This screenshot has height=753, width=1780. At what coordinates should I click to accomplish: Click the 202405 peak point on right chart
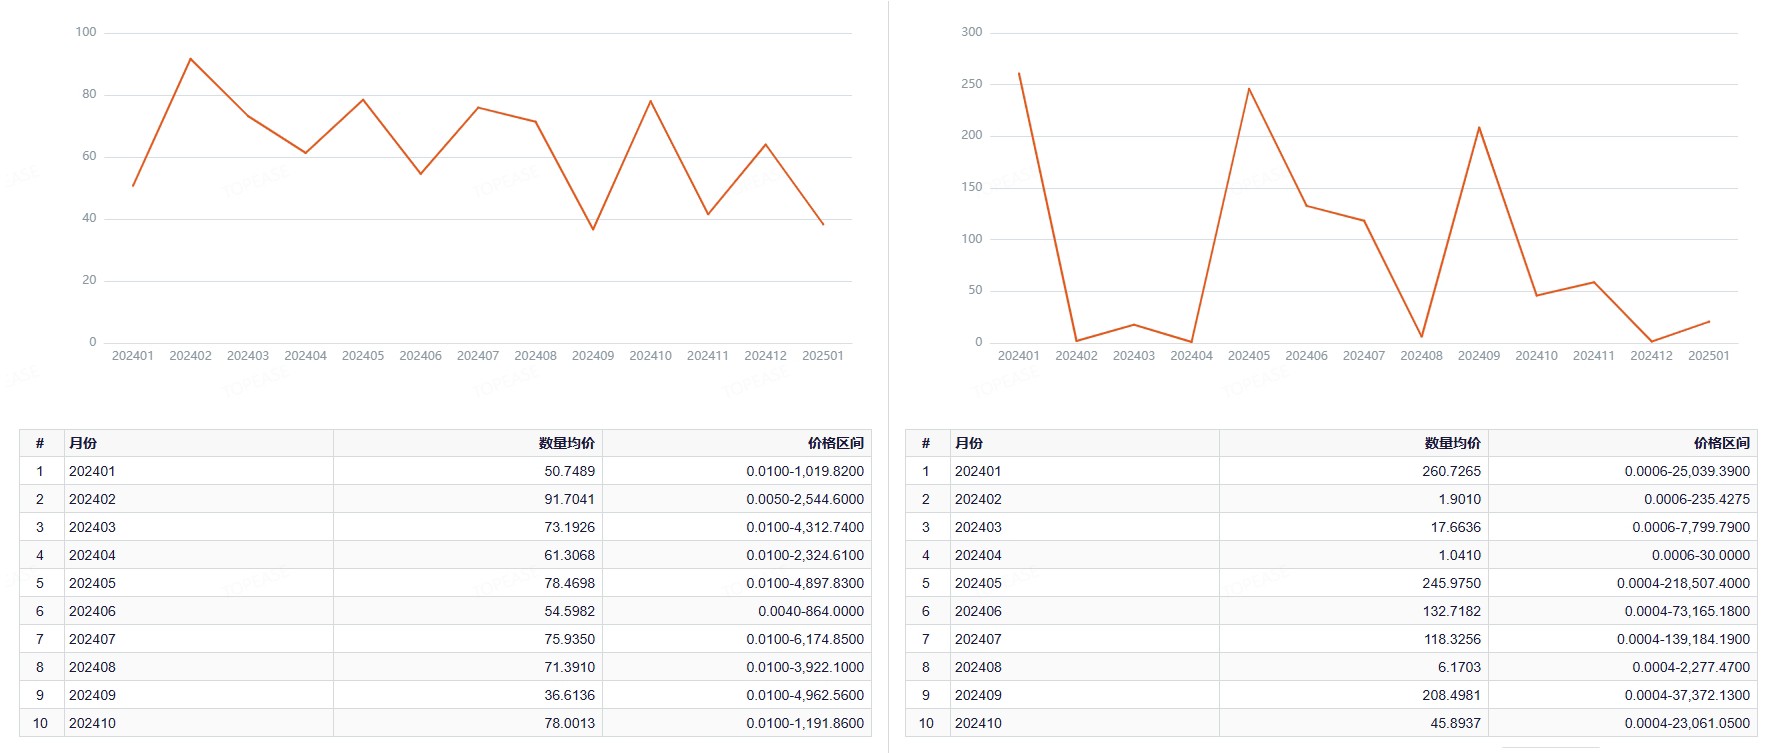(1249, 89)
